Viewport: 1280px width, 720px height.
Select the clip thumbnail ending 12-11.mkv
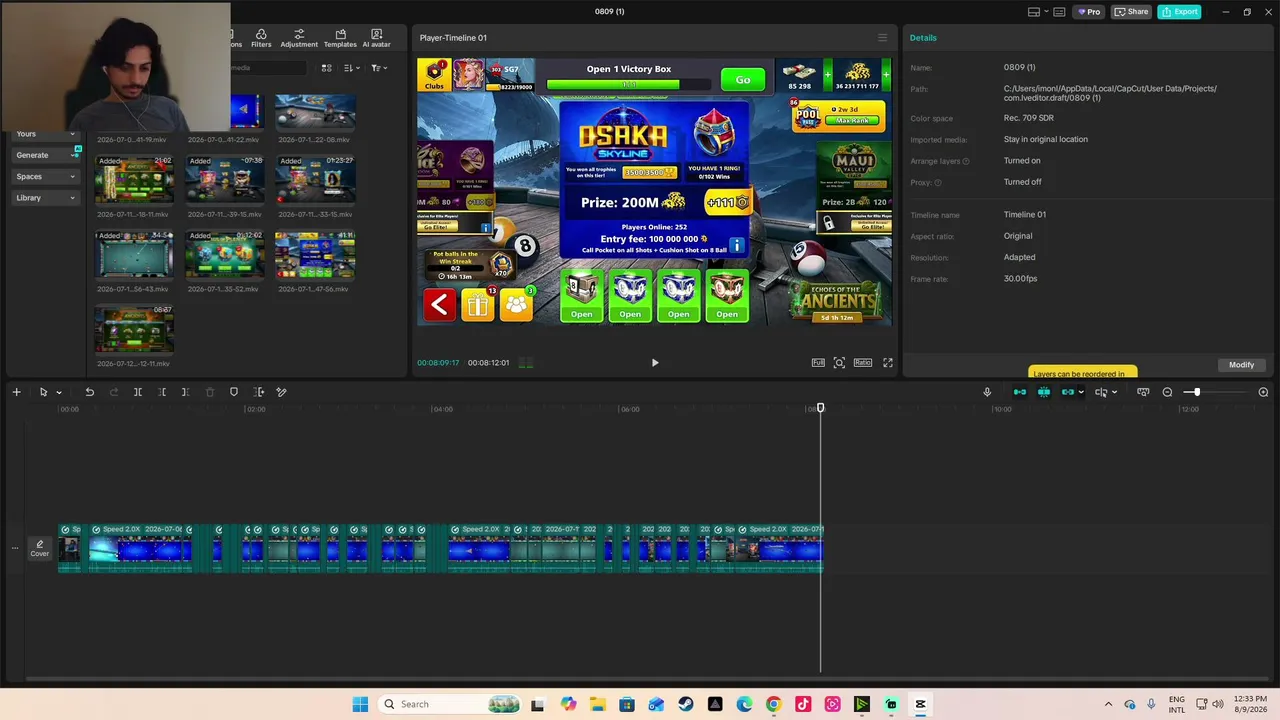click(x=134, y=330)
